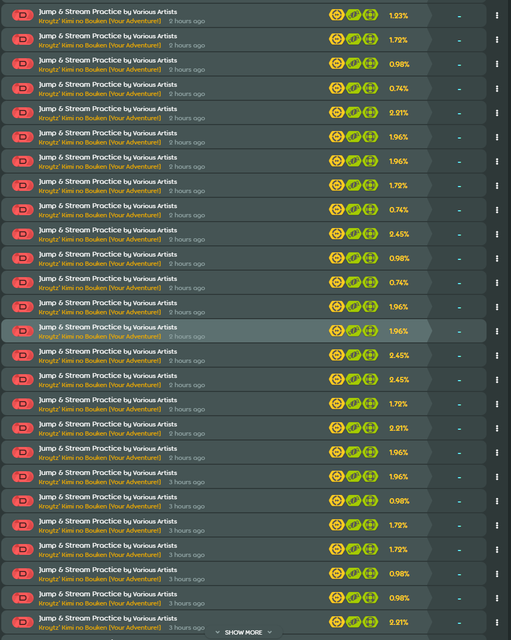511x640 pixels.
Task: Click the D rank badge in 1.96% '3 hours ago' row
Action: click(x=23, y=477)
